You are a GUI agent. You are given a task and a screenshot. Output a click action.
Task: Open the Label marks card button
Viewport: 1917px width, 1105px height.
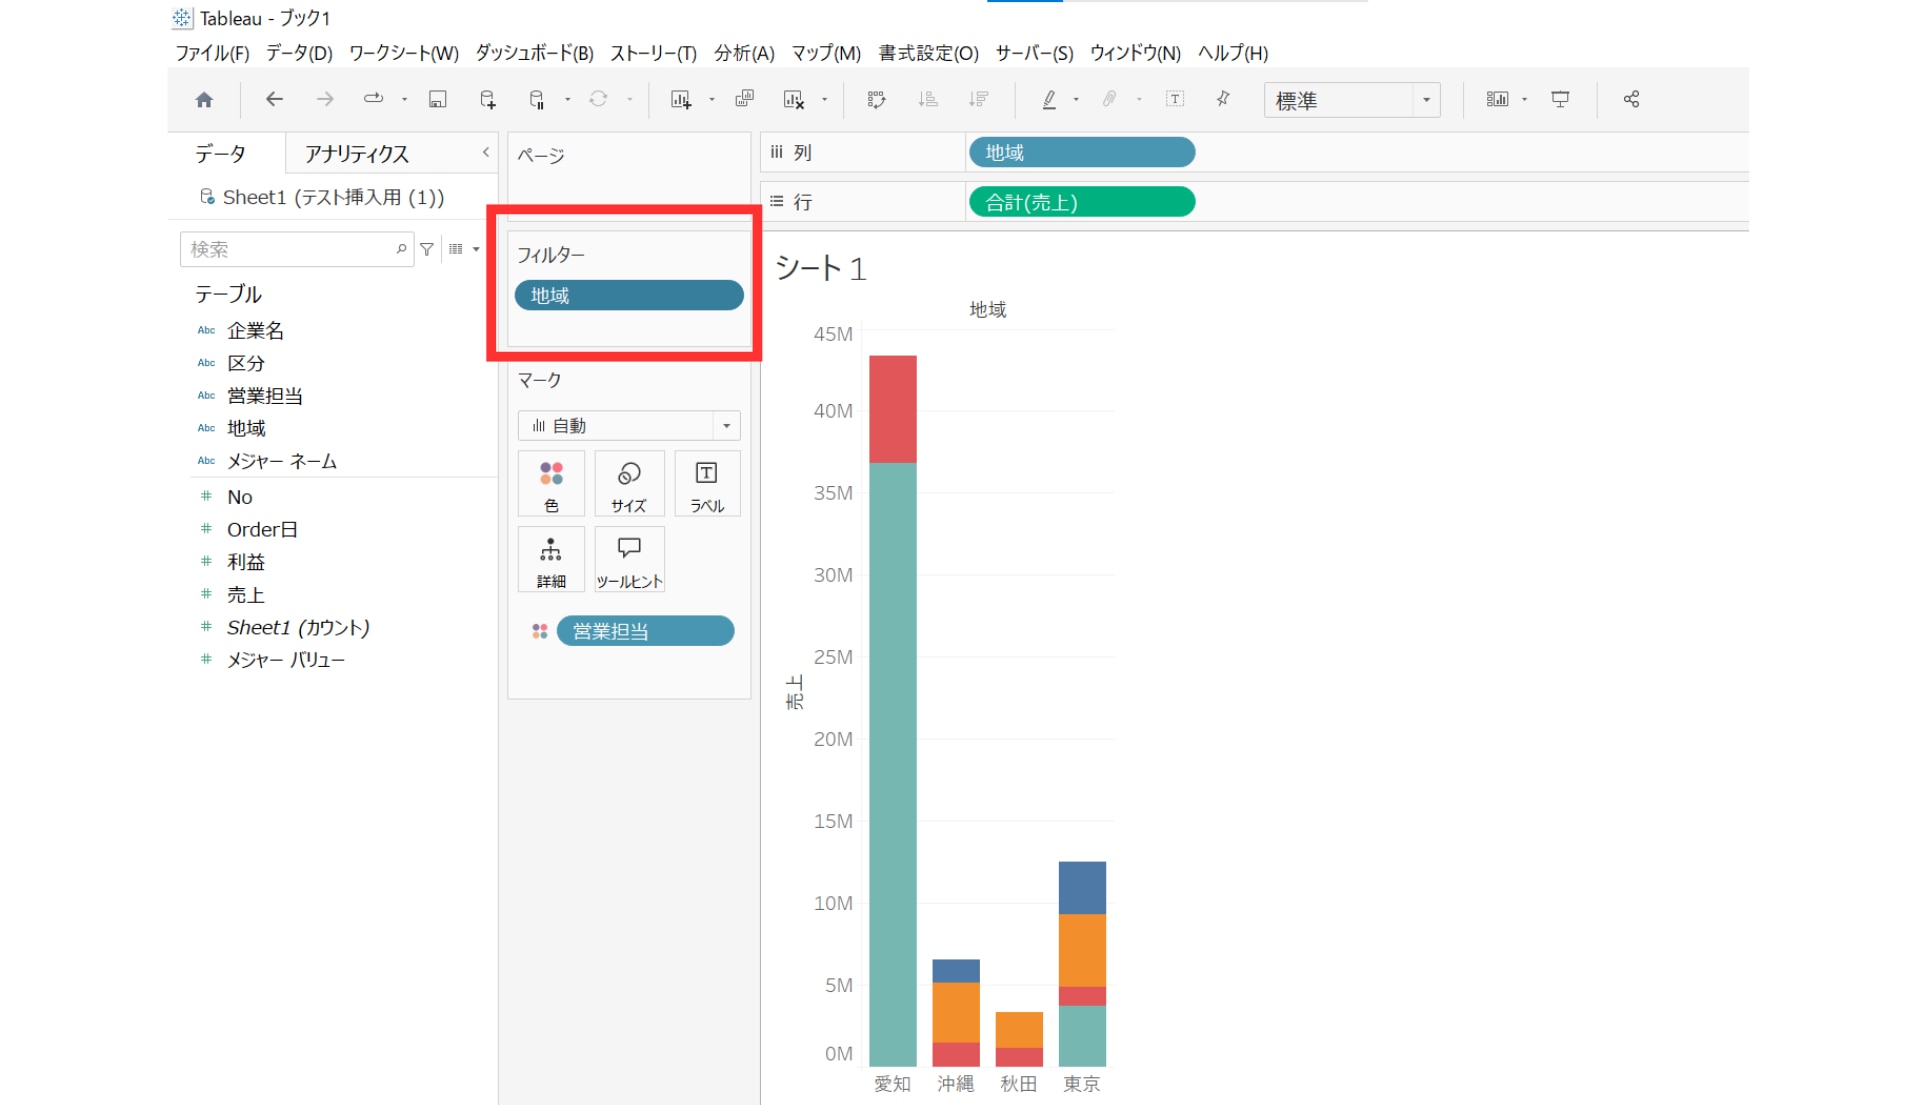pos(707,484)
